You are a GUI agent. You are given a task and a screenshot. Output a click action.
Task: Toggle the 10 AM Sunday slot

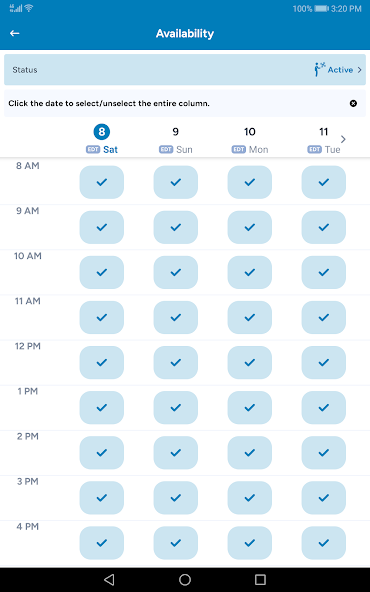[176, 273]
